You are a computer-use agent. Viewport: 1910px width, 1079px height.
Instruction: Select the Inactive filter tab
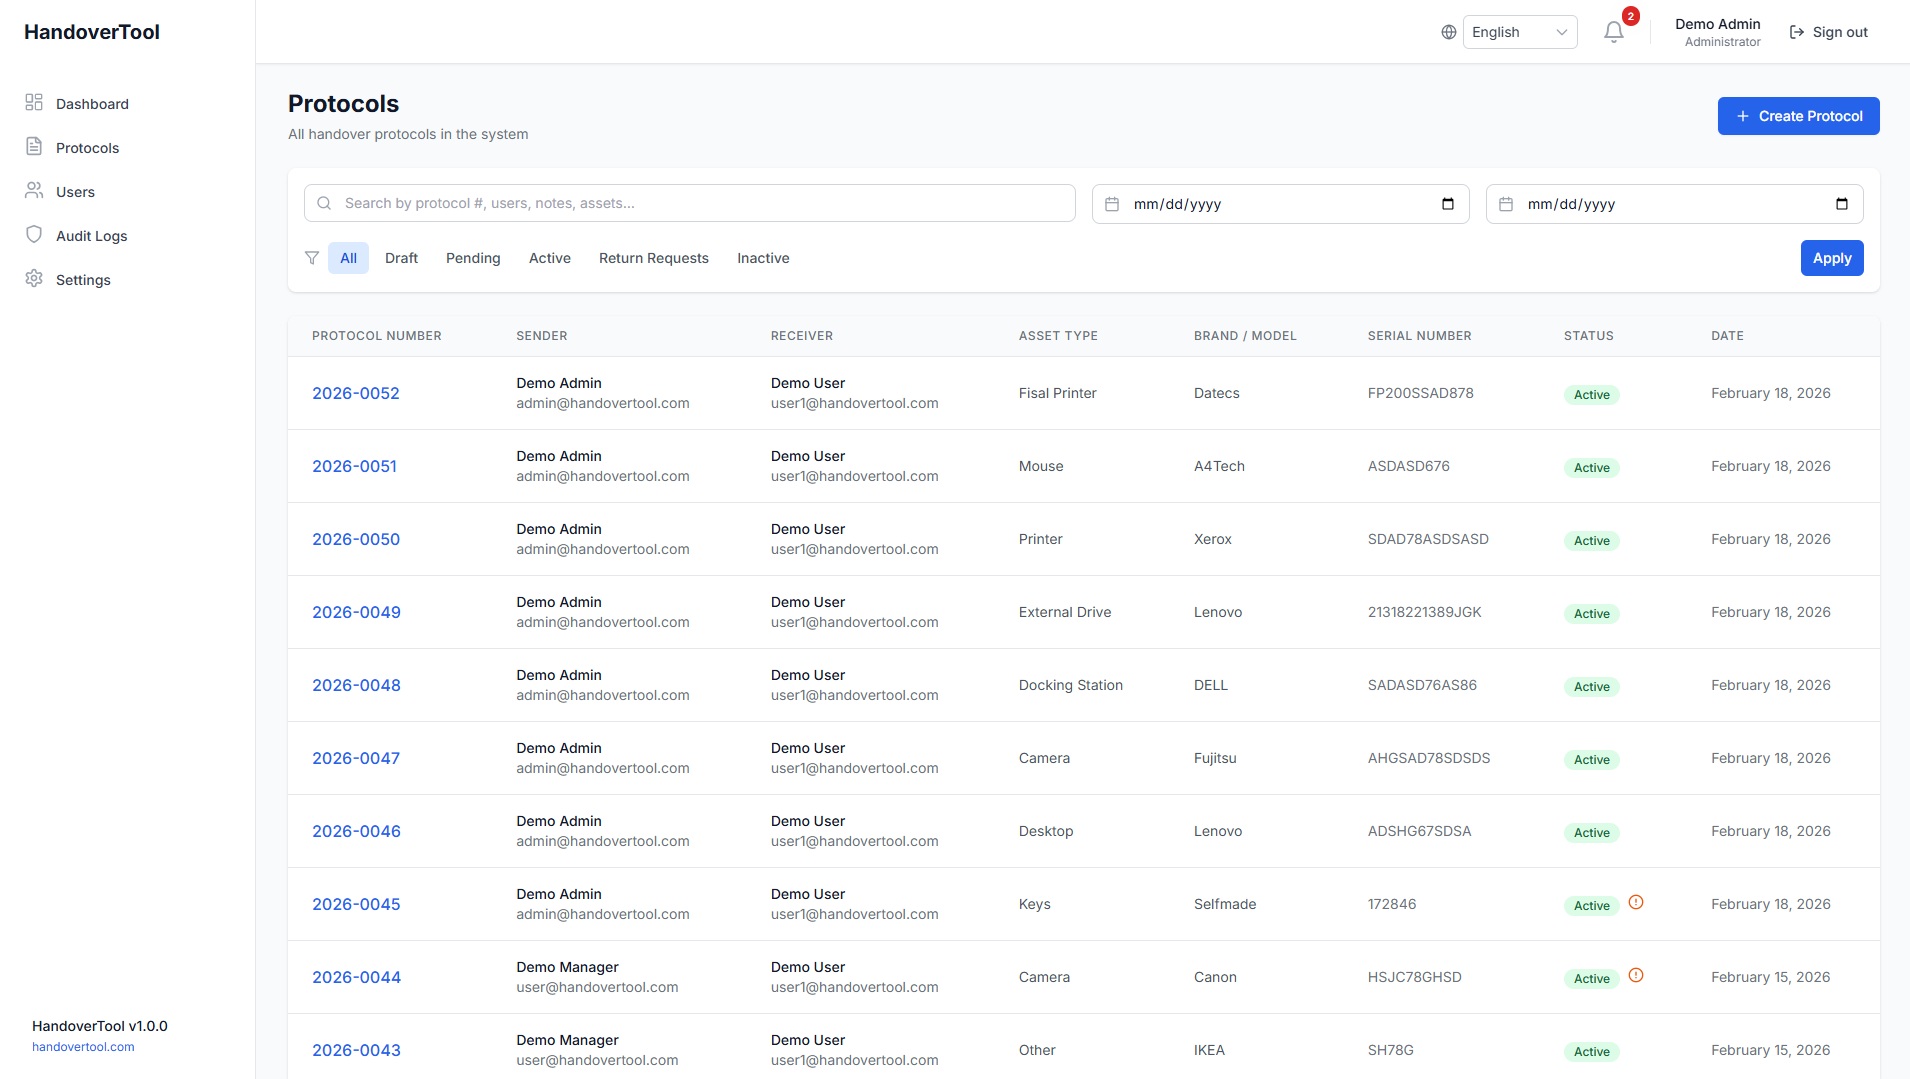point(763,258)
